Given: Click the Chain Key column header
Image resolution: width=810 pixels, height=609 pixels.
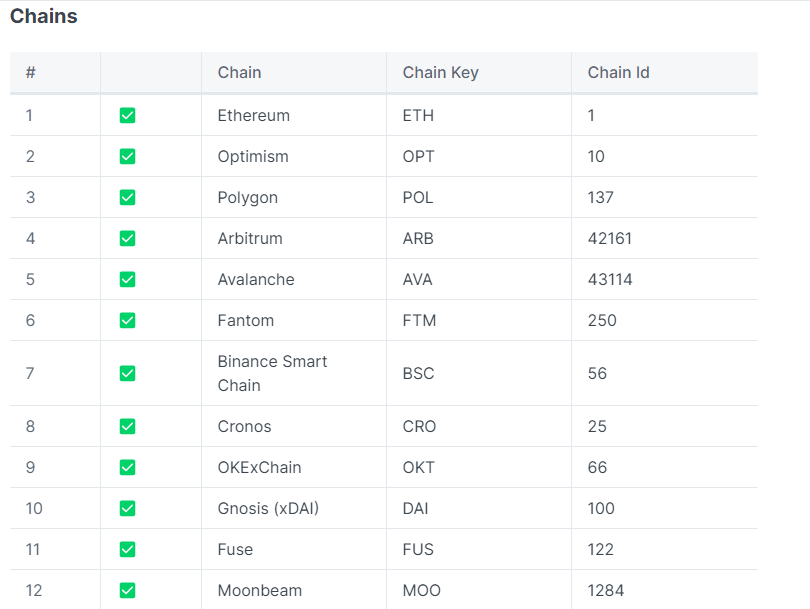Looking at the screenshot, I should (x=440, y=72).
